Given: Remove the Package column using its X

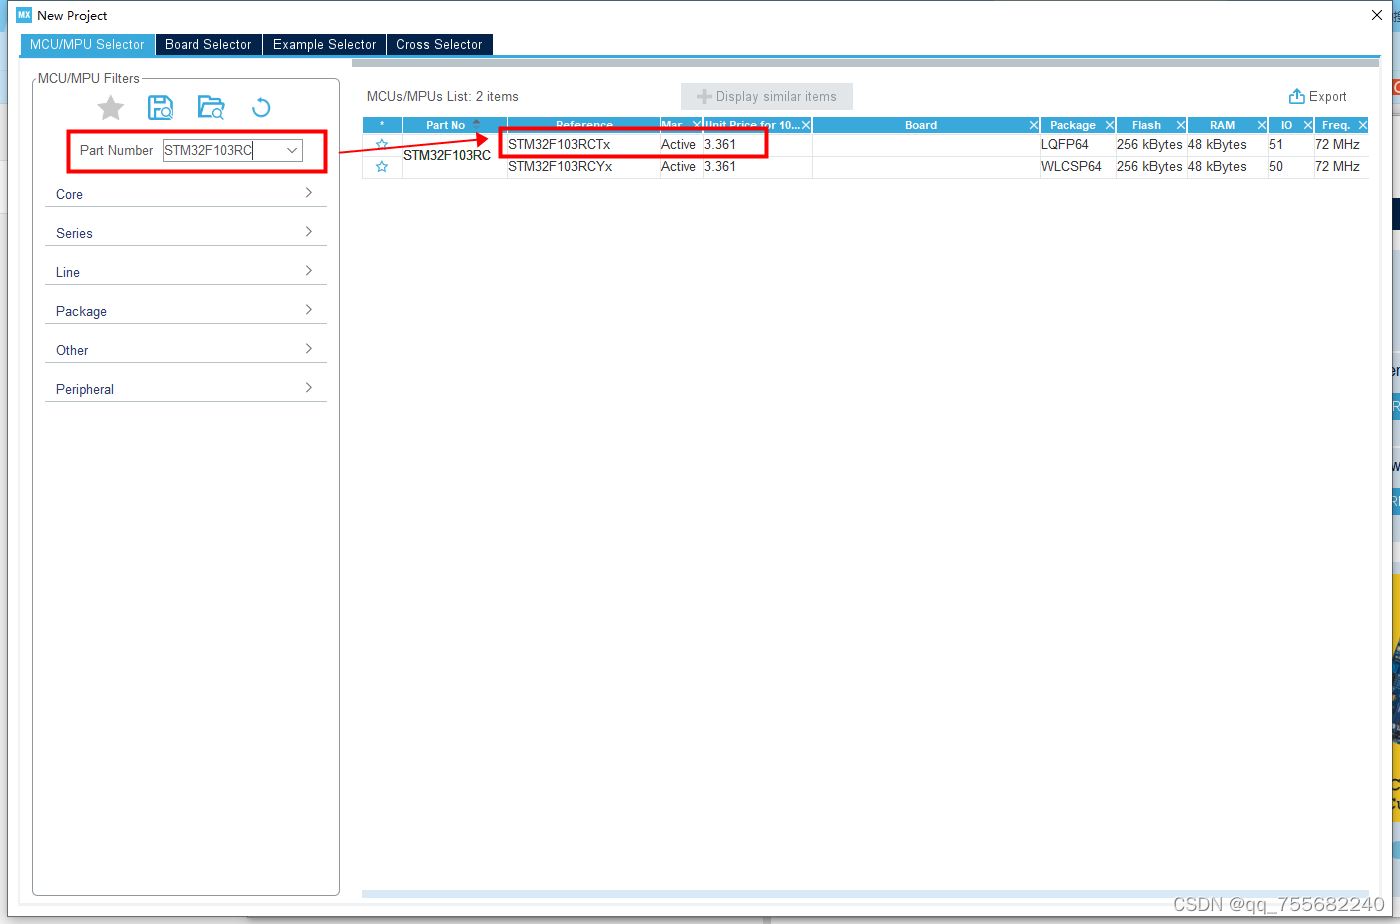Looking at the screenshot, I should point(1109,125).
